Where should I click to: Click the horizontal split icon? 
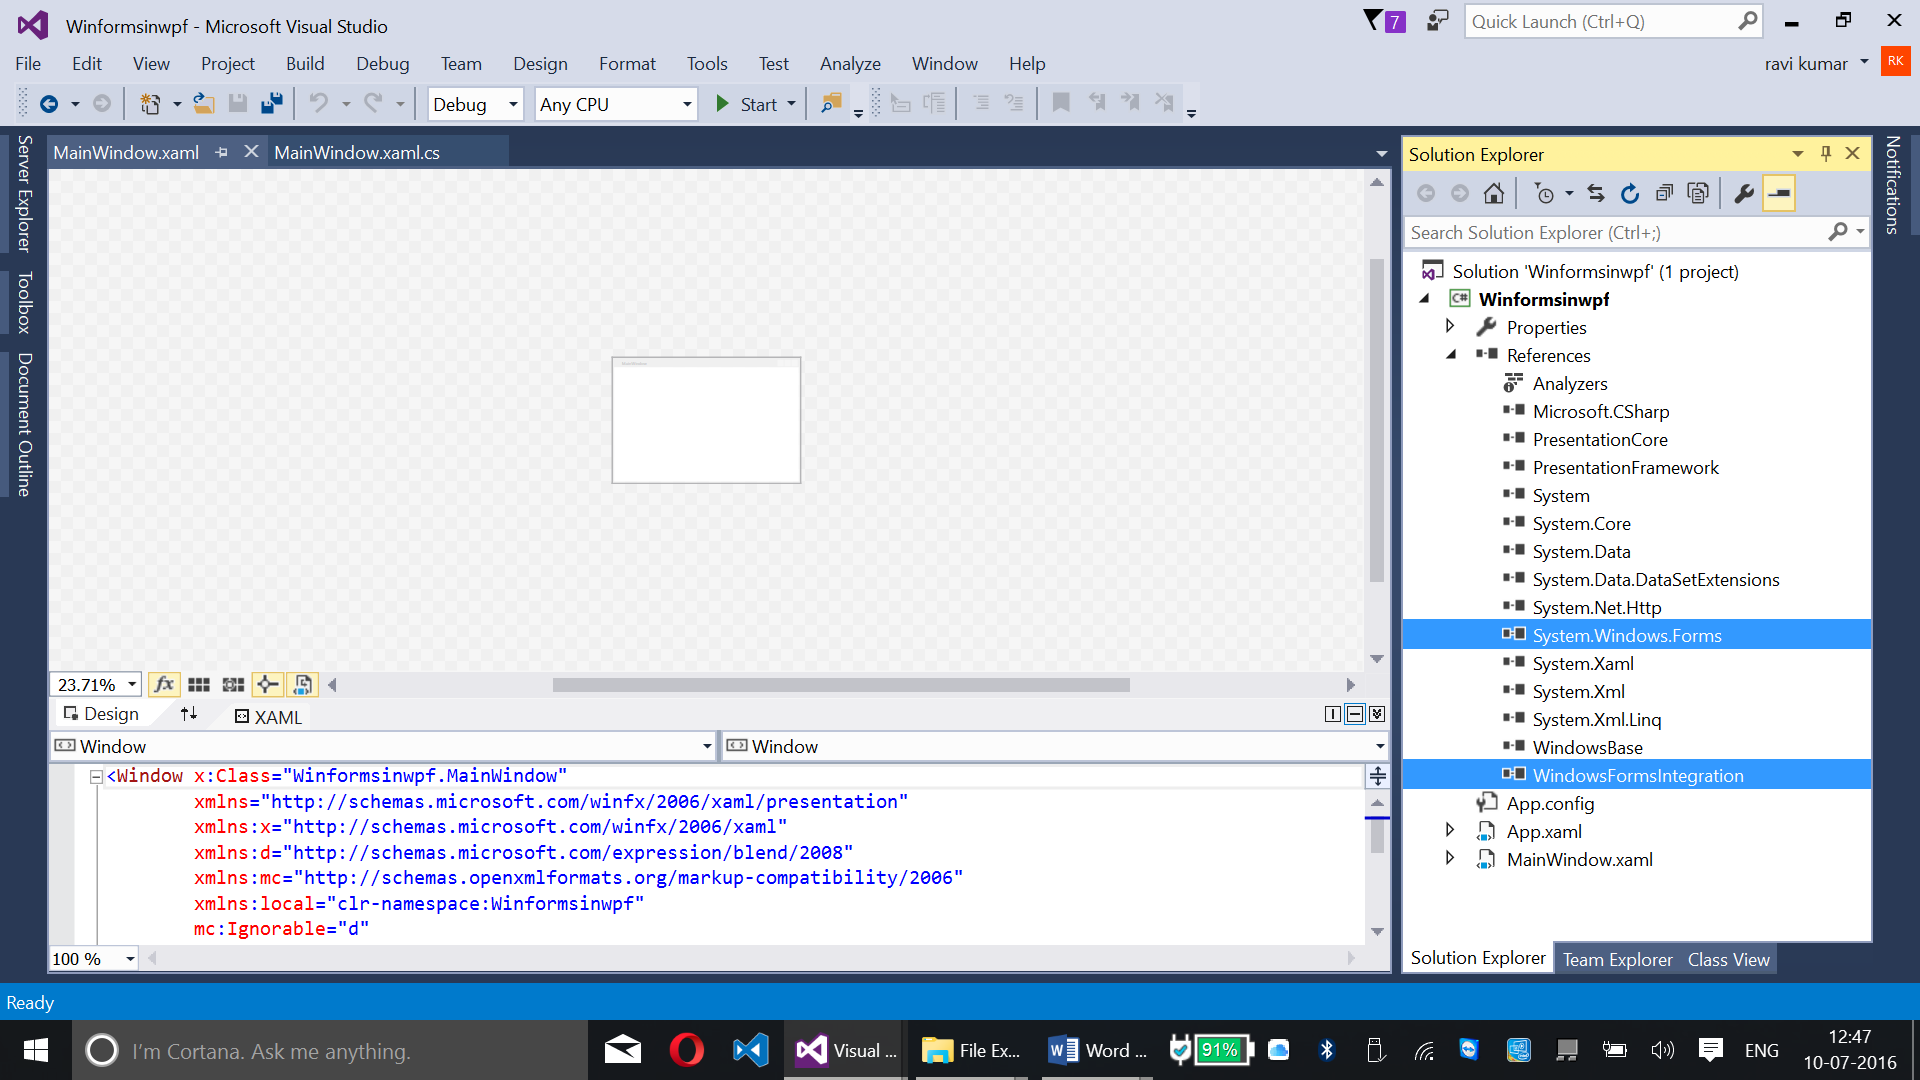1355,714
